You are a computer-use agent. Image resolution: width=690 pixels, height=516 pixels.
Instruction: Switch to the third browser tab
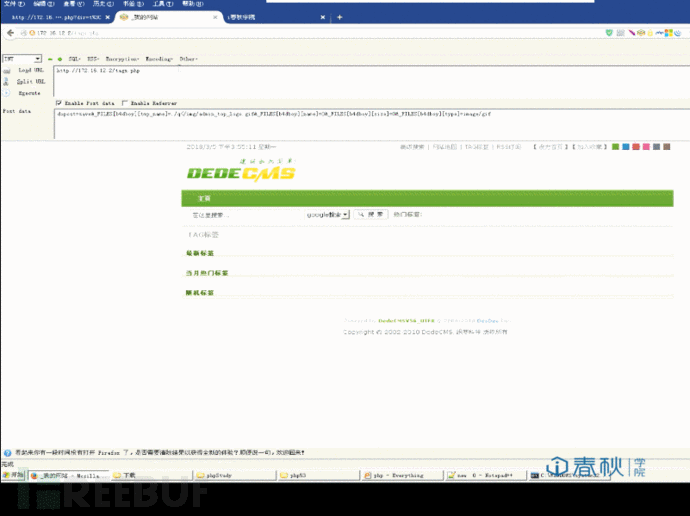pos(275,17)
